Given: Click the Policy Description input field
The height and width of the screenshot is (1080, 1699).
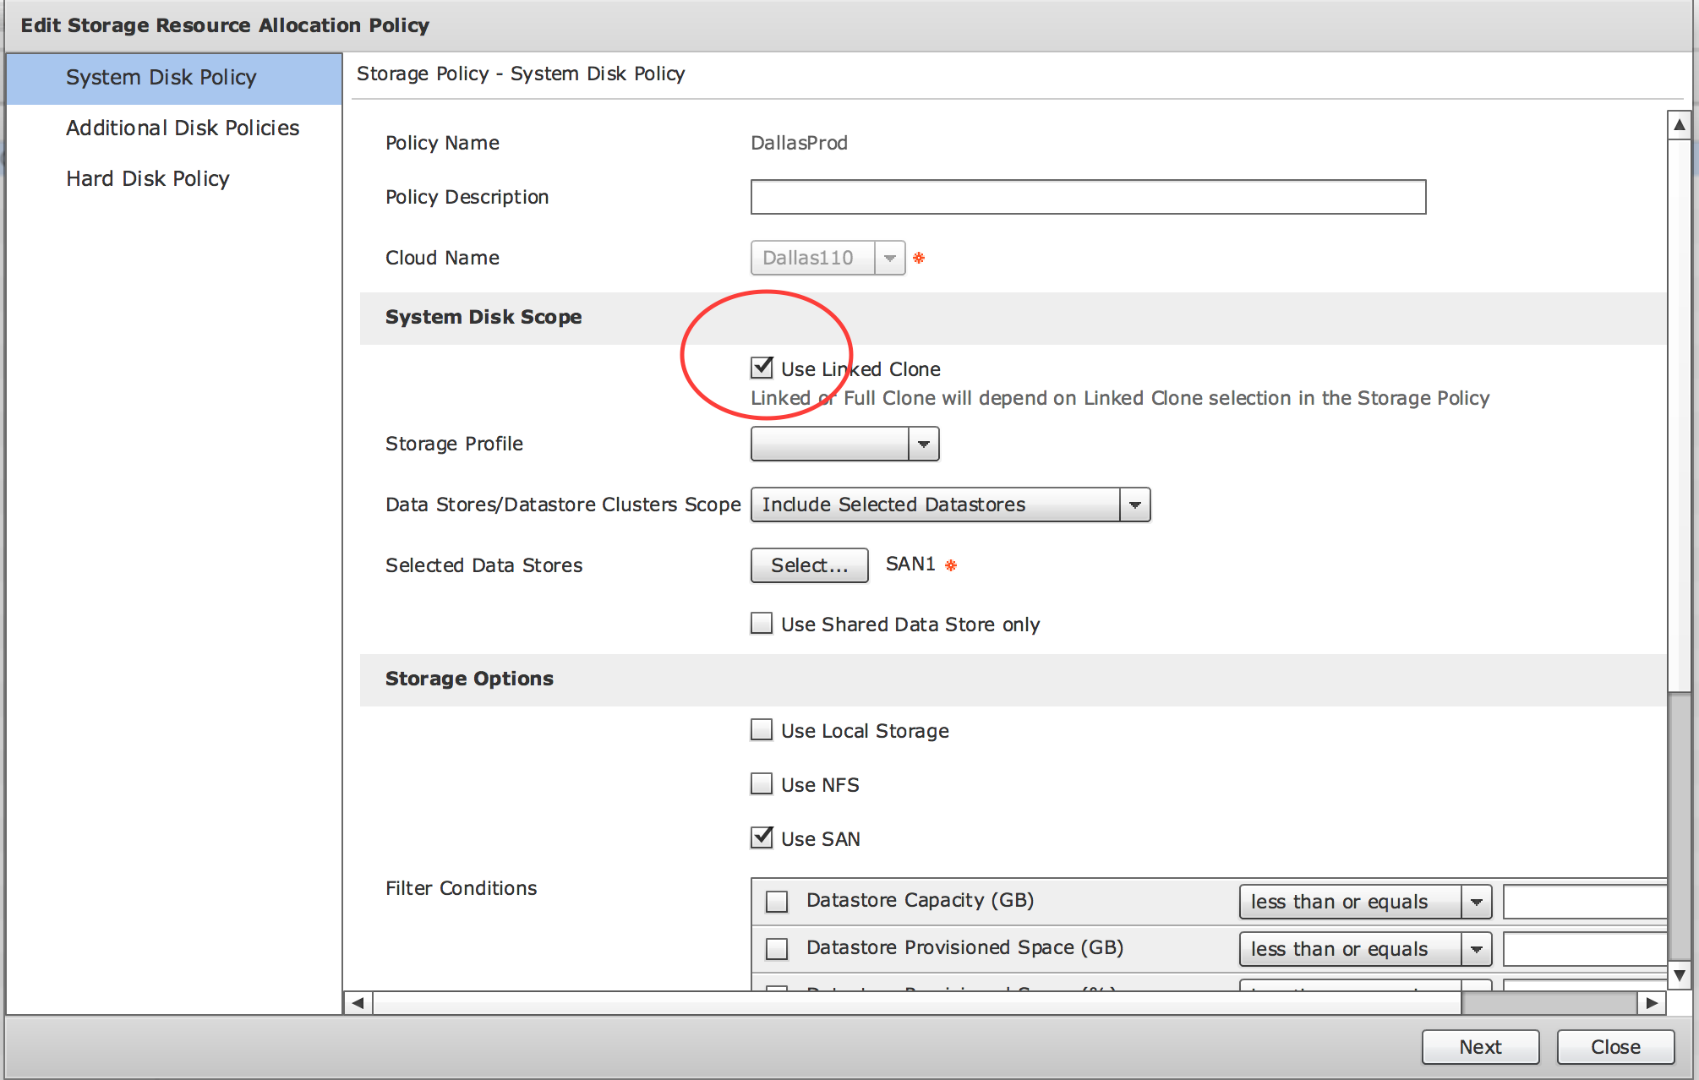Looking at the screenshot, I should point(1088,197).
